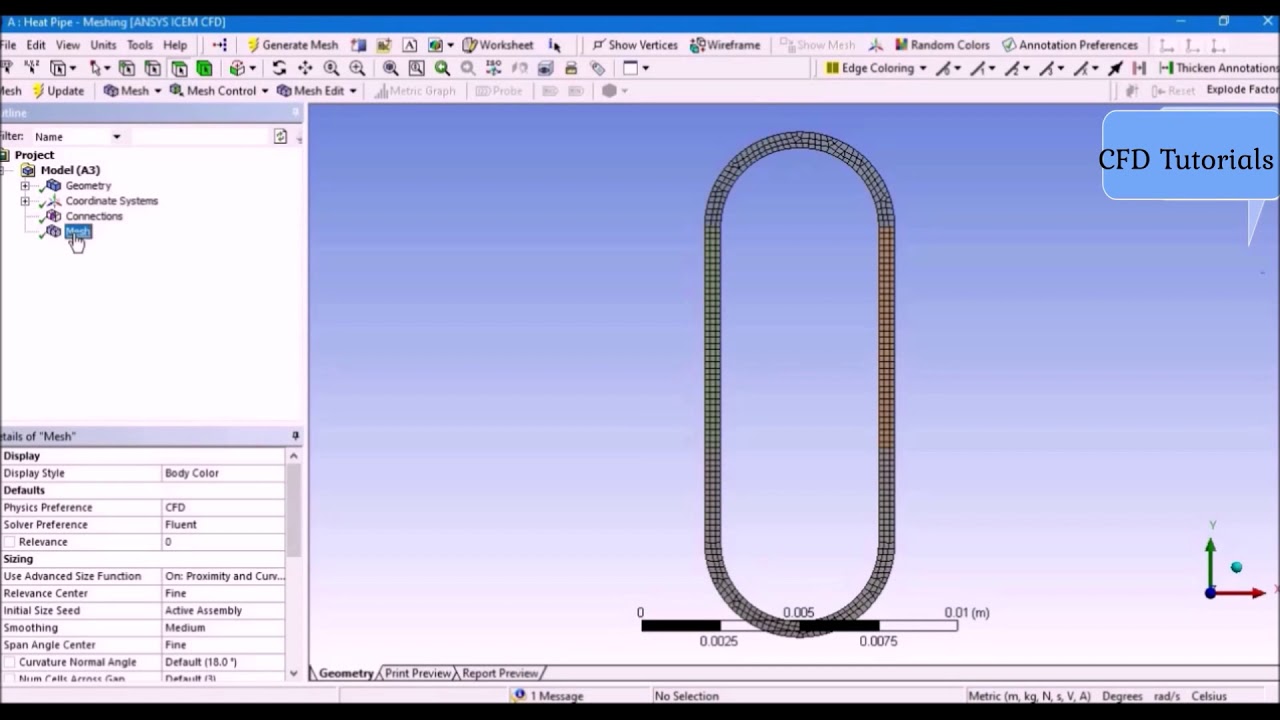Open Annotation Preferences

pos(1070,45)
